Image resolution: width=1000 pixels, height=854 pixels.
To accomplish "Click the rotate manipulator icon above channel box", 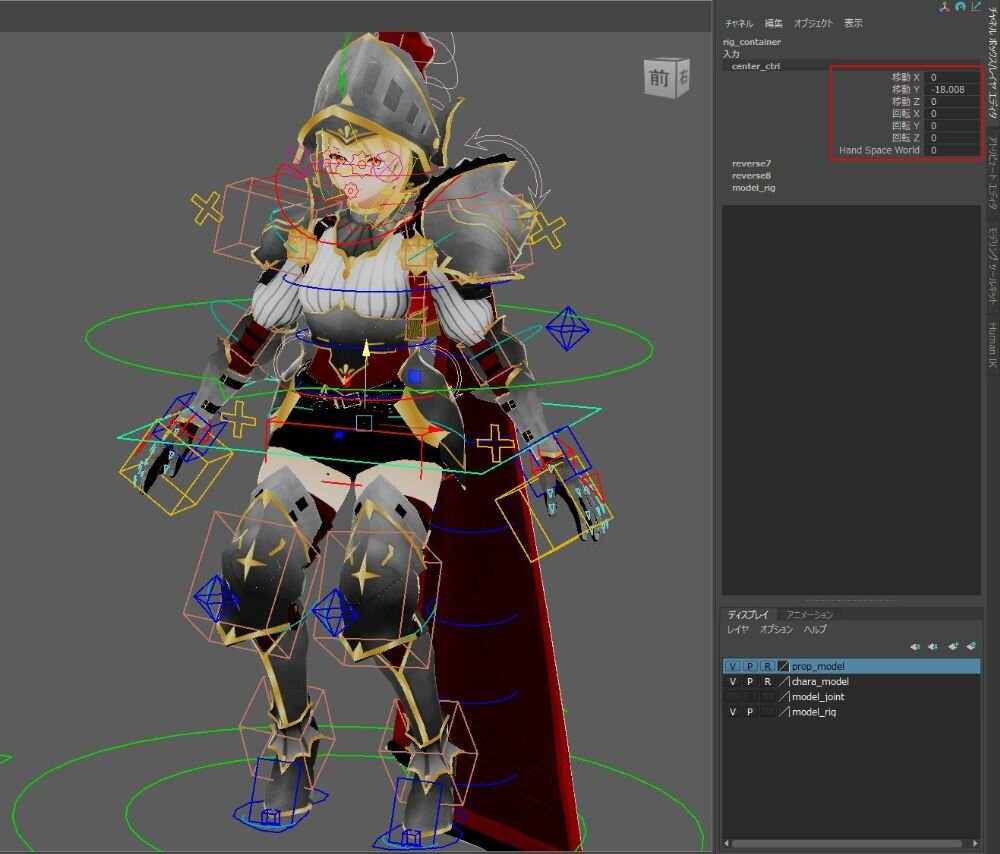I will [960, 6].
